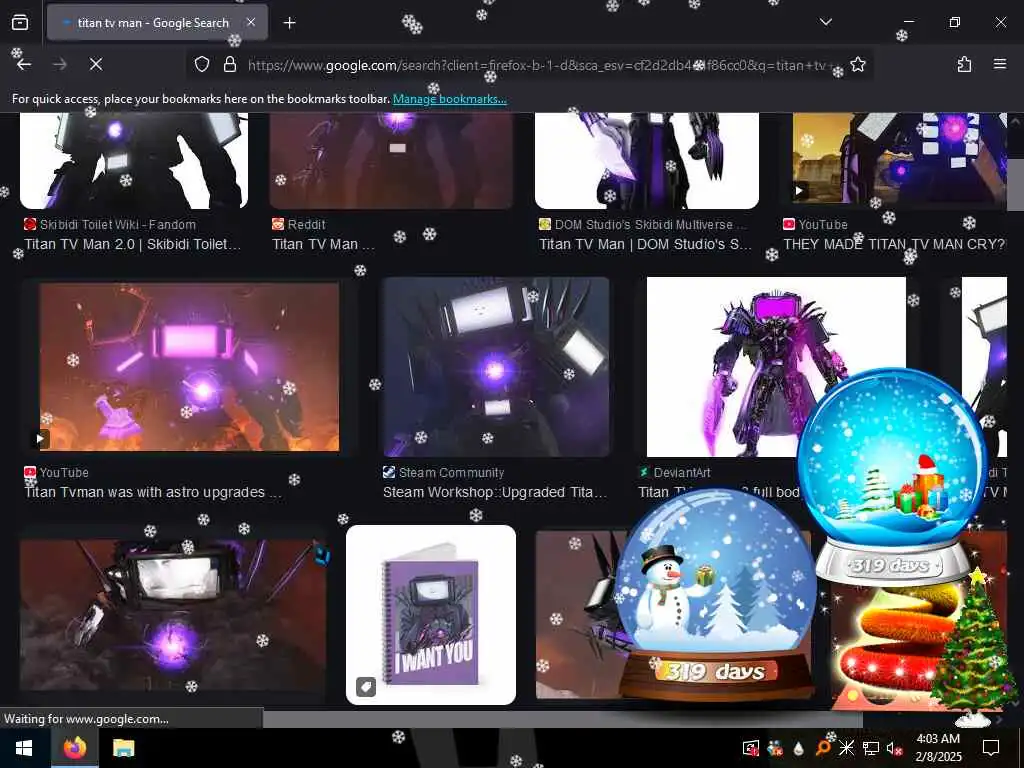Click the 'Steam Community' source label
Screen dimensions: 1024x768
451,473
